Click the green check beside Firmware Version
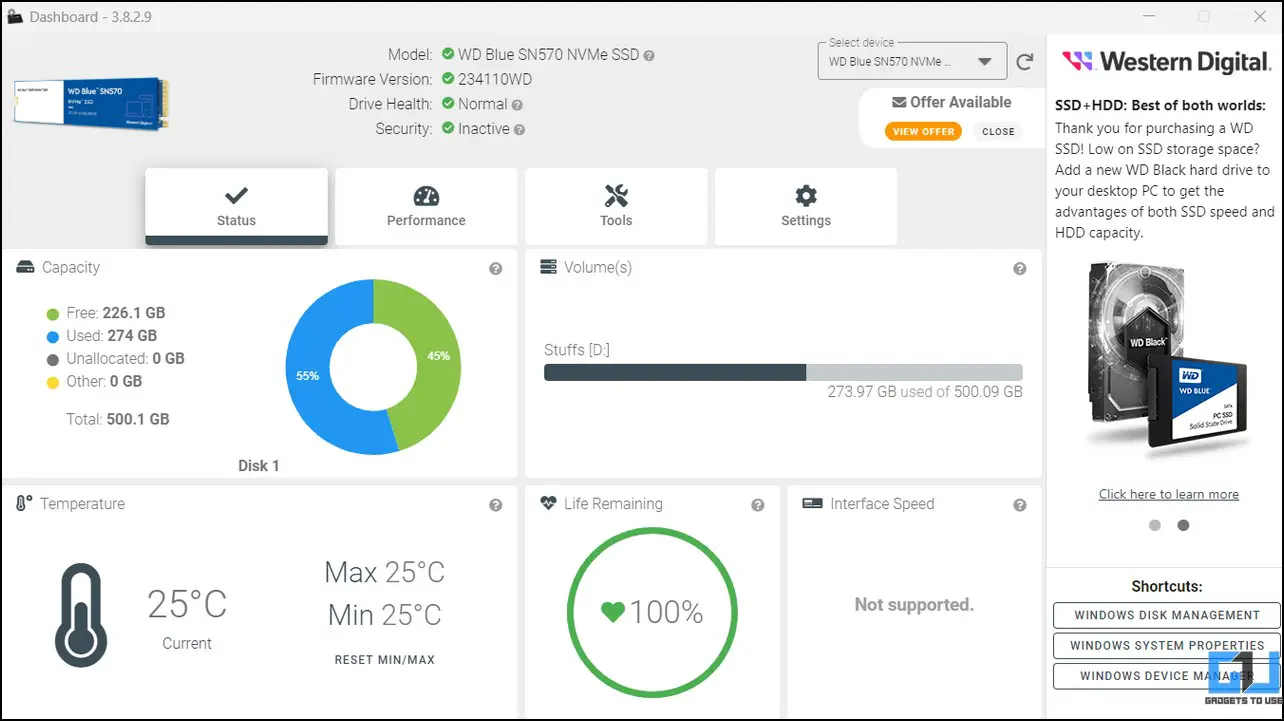The width and height of the screenshot is (1284, 721). point(448,79)
